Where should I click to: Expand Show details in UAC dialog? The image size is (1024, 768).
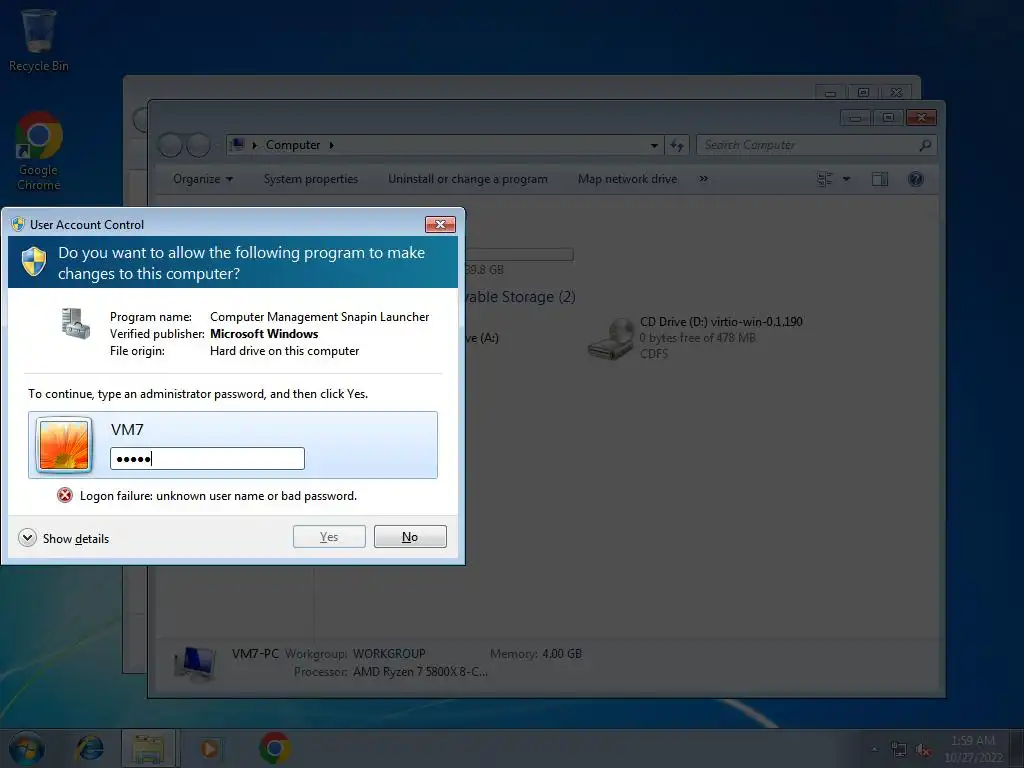click(63, 538)
